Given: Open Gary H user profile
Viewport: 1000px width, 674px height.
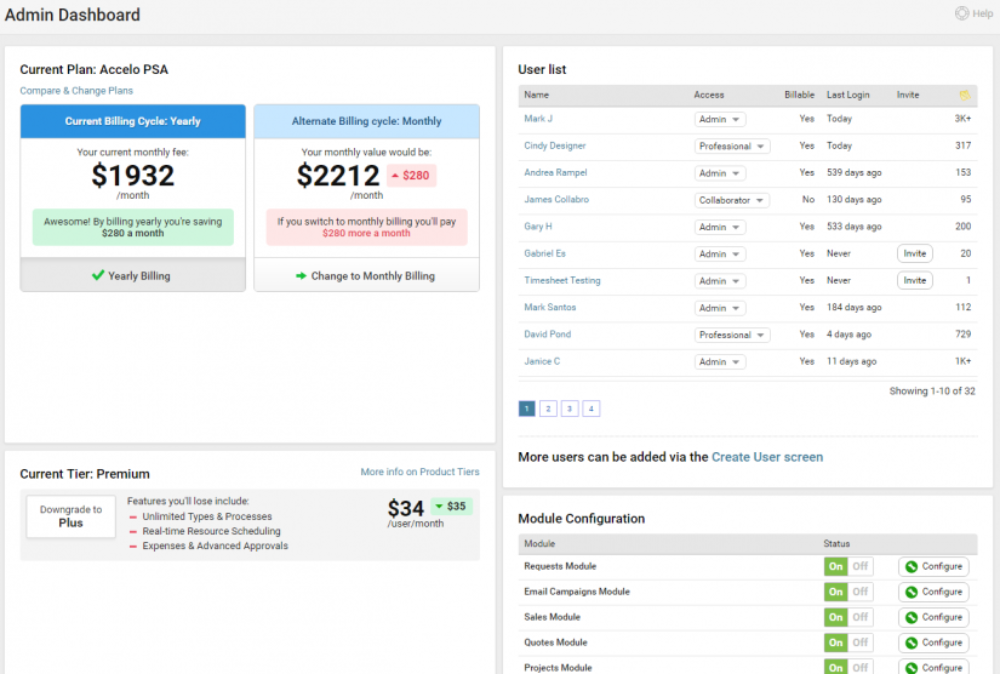Looking at the screenshot, I should 538,226.
